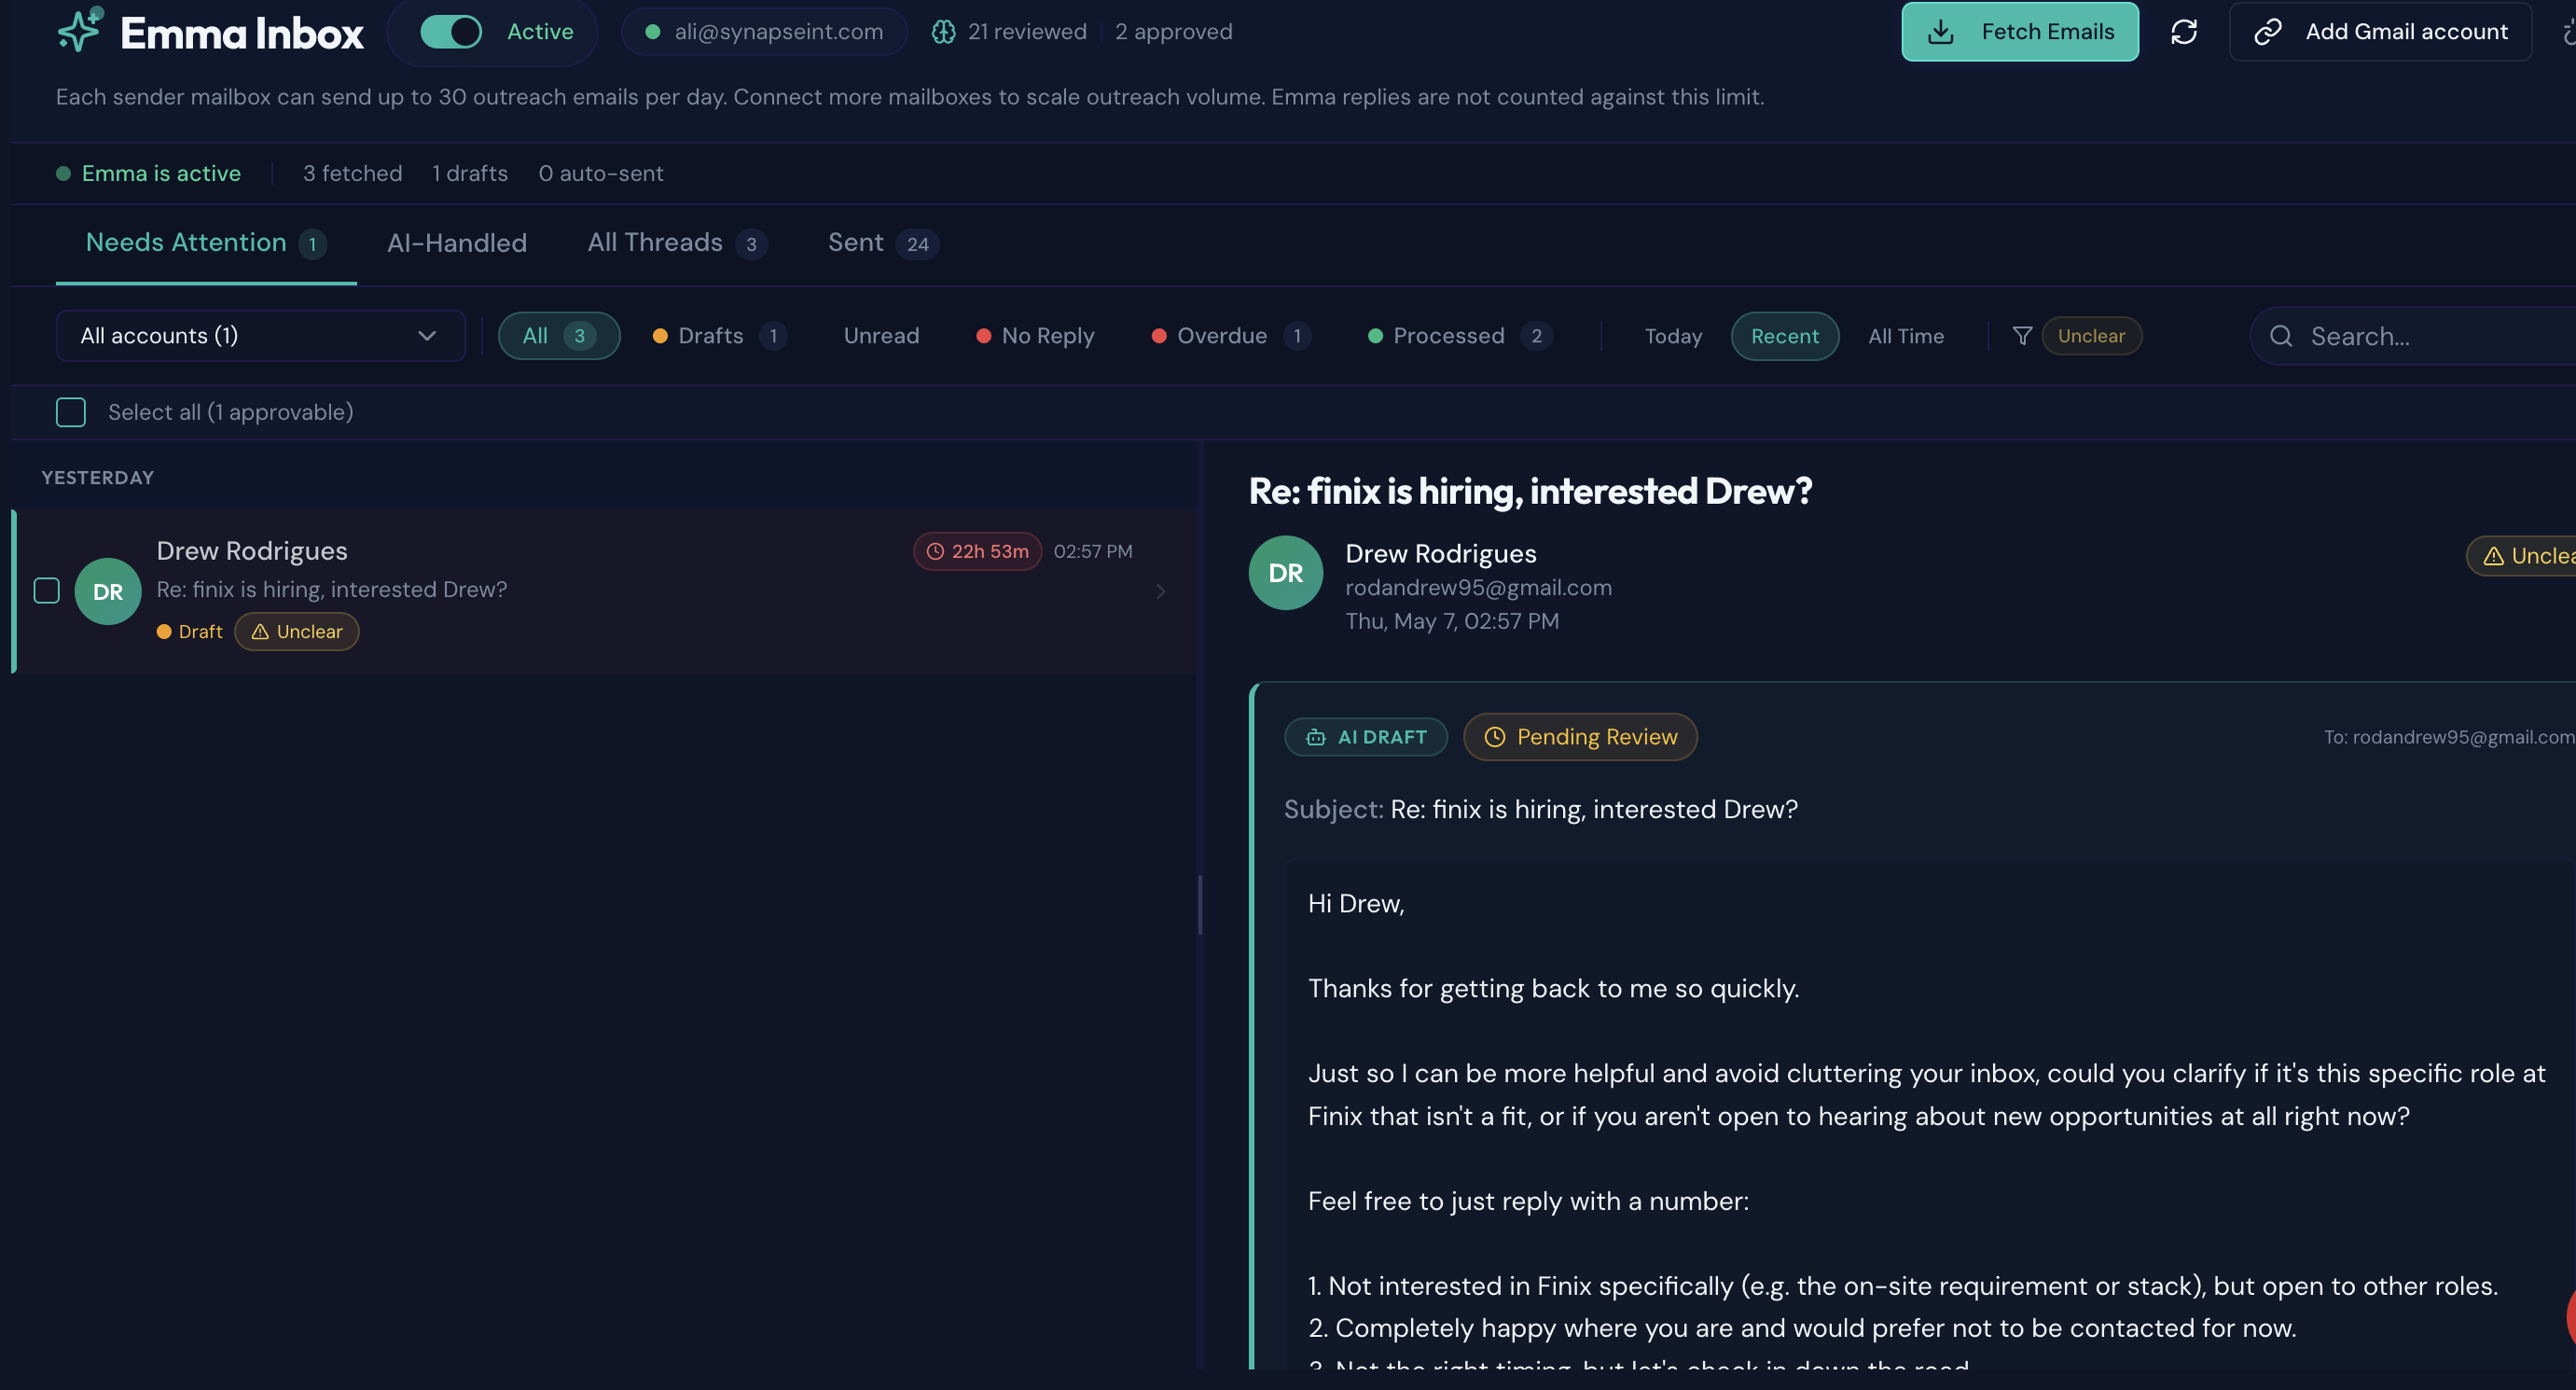
Task: Filter by No Reply
Action: (x=1035, y=336)
